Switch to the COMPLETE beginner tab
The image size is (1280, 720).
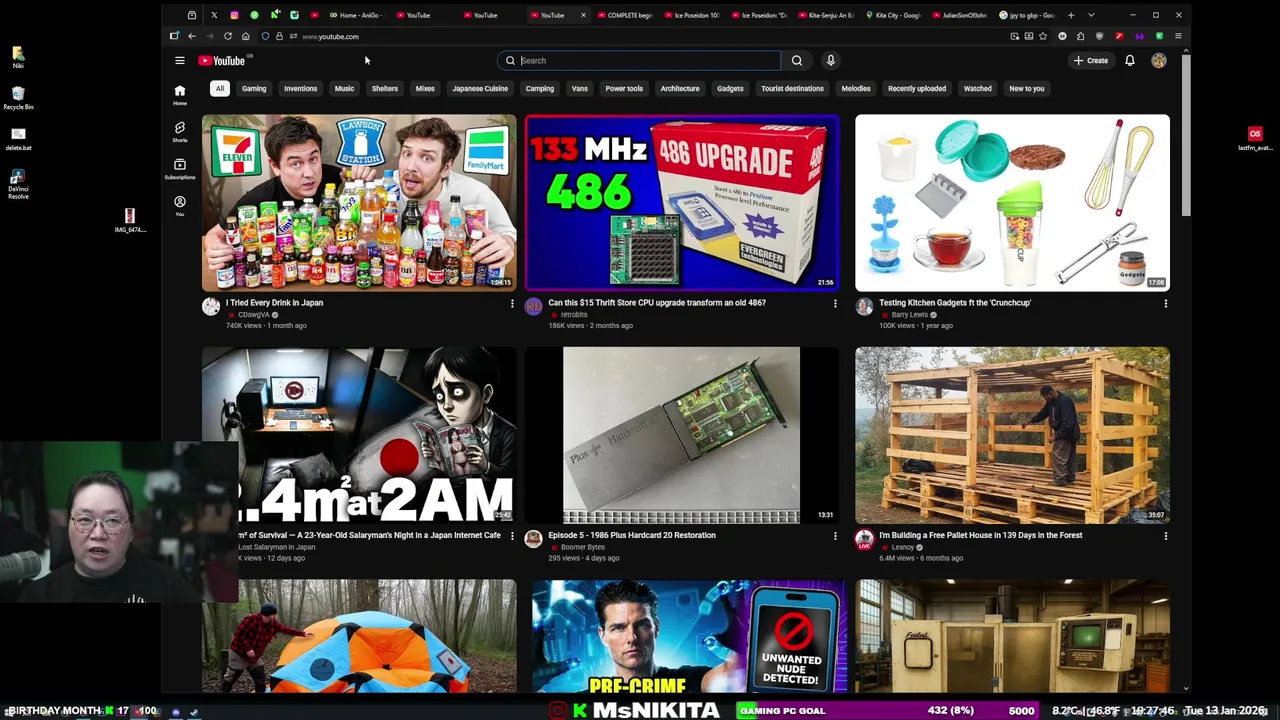tap(624, 15)
